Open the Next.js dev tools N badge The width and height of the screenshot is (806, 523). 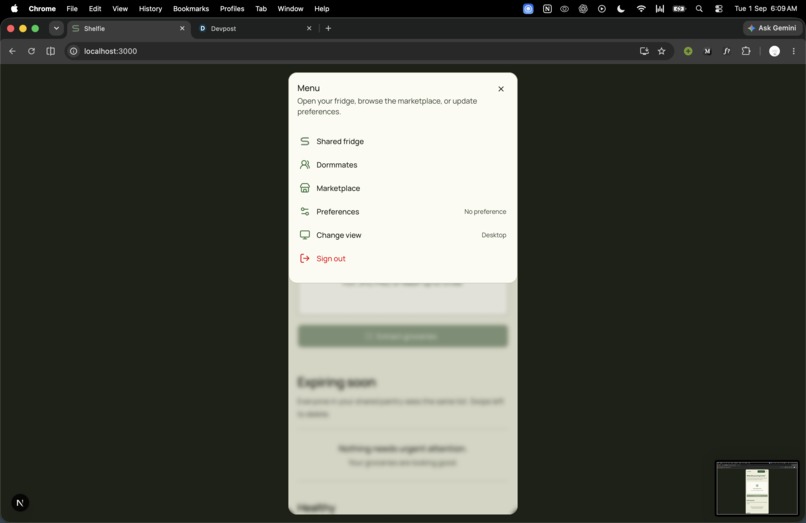(20, 502)
